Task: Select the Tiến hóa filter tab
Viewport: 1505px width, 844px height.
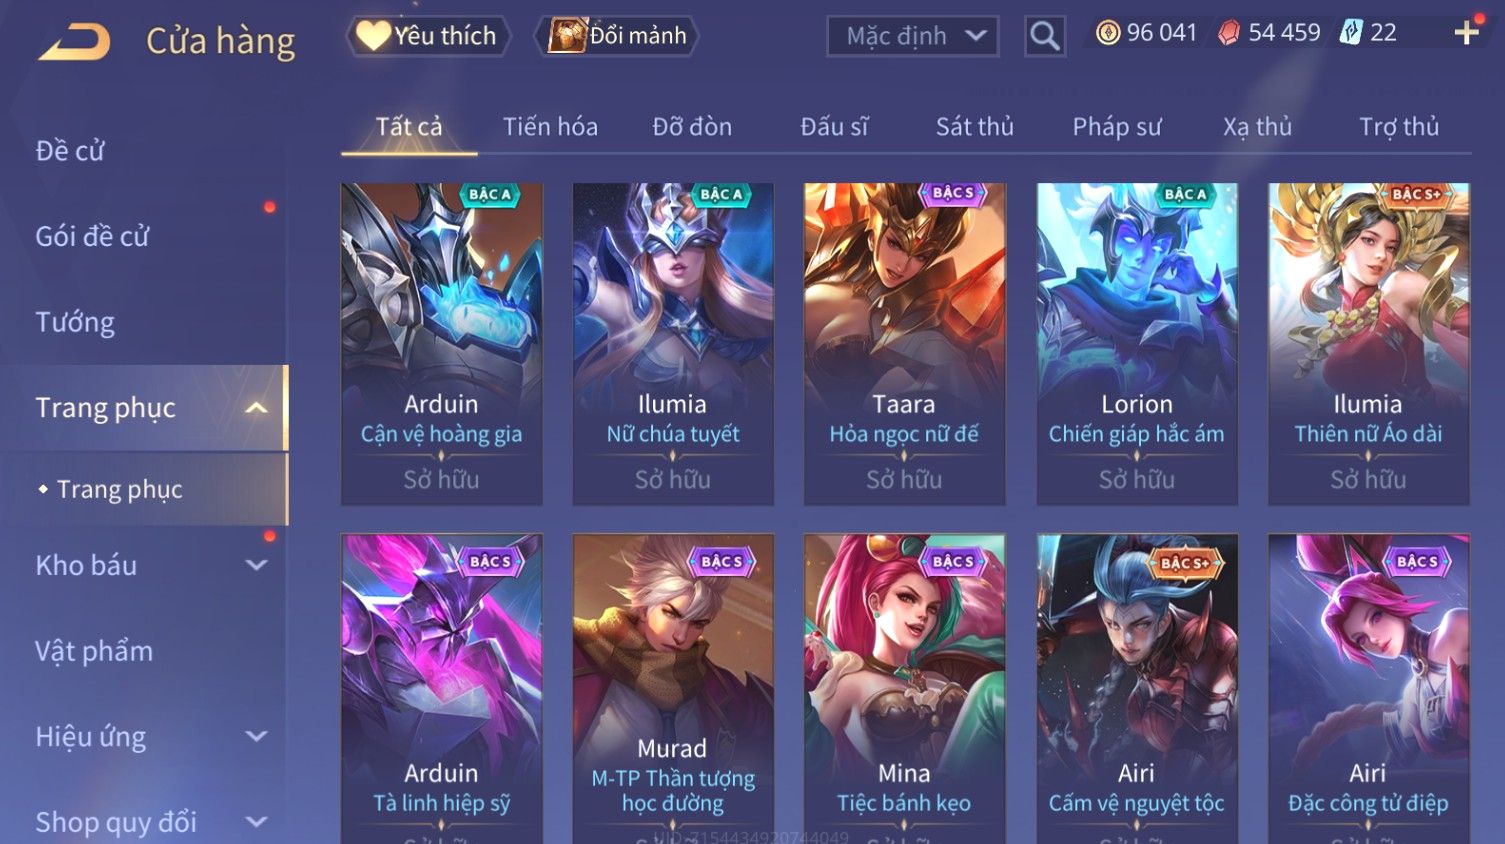Action: [550, 127]
